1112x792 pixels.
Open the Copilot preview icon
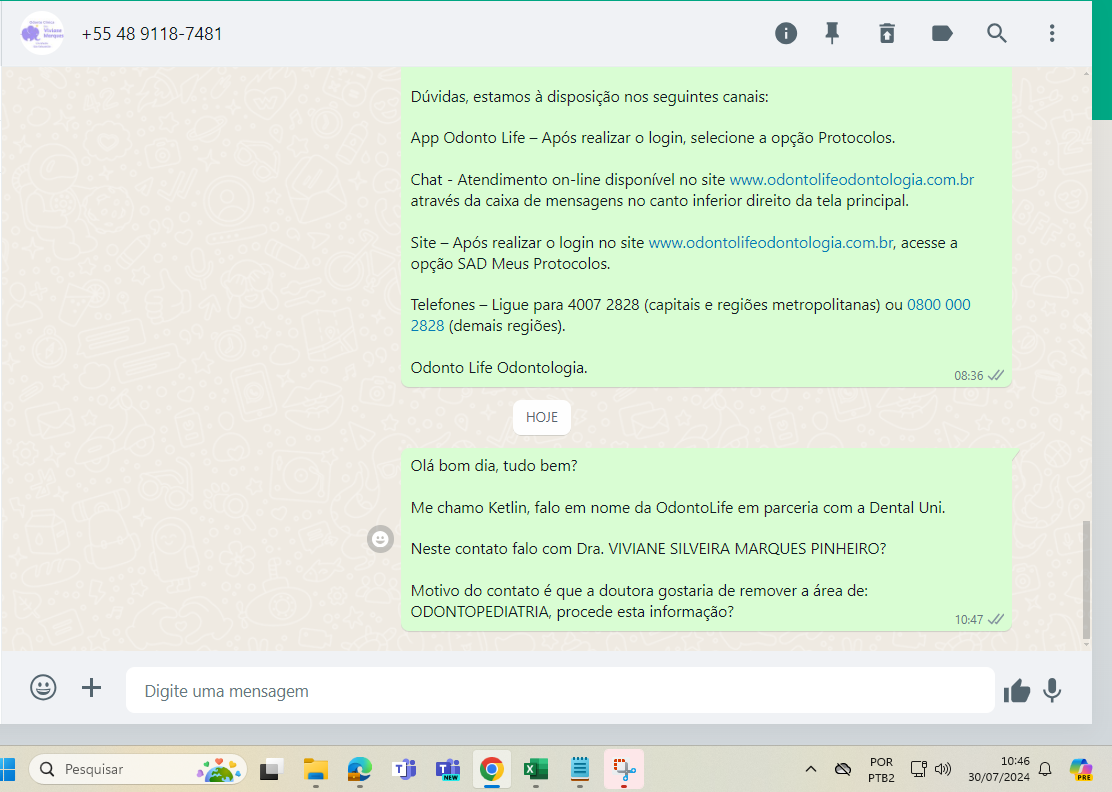click(x=1082, y=769)
